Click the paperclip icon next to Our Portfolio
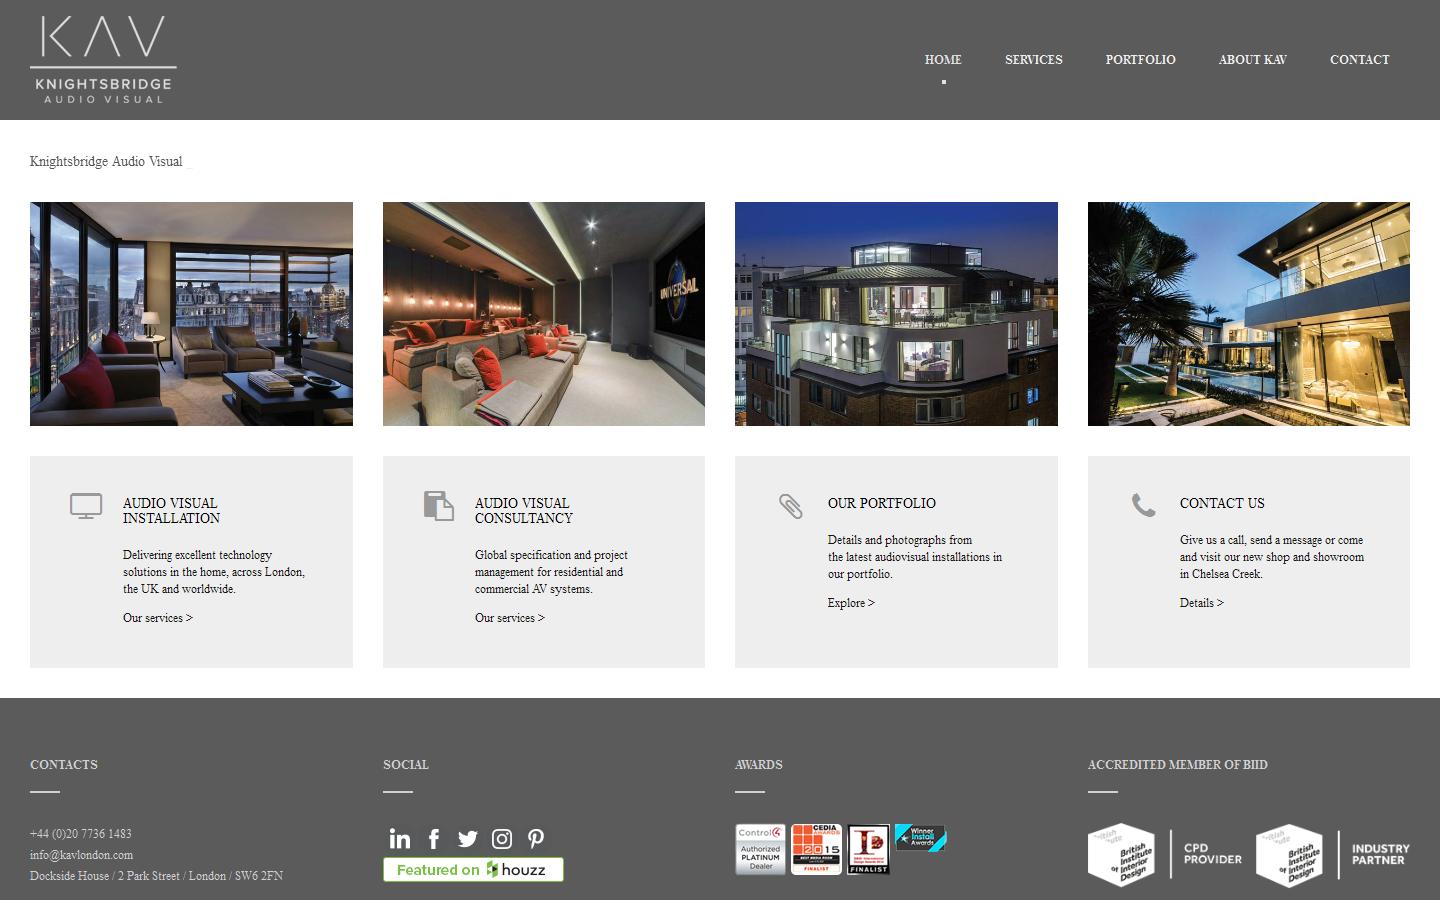The height and width of the screenshot is (900, 1440). (x=791, y=507)
